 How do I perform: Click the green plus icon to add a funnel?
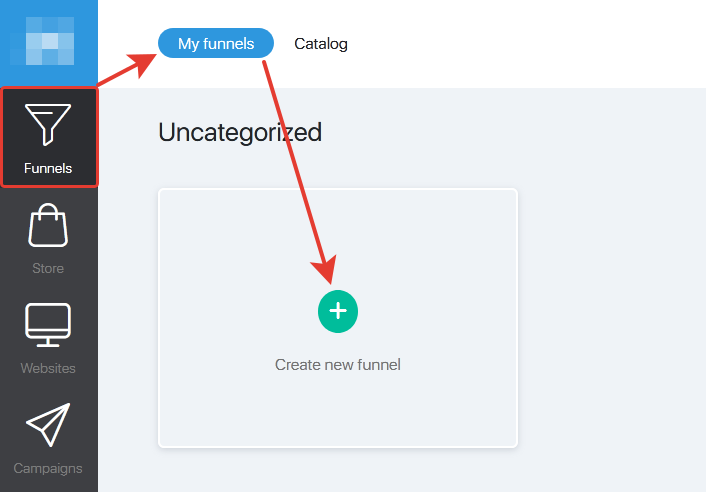click(338, 311)
